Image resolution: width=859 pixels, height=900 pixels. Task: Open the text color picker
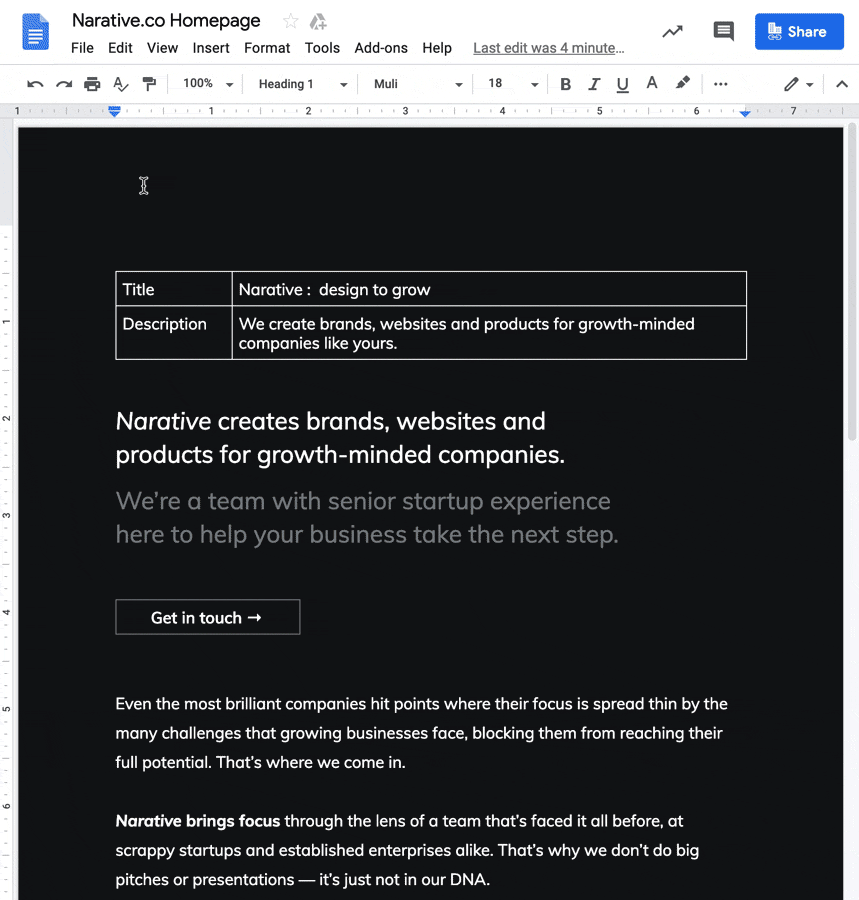[x=651, y=84]
